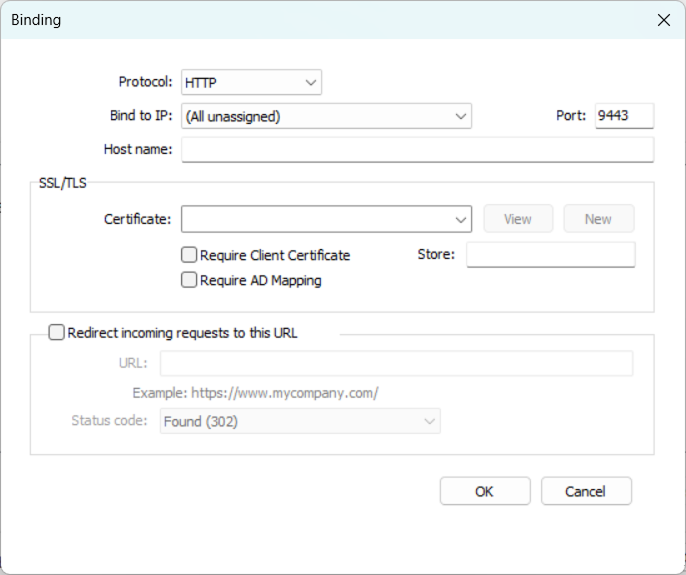Click the Binding title bar text
Image resolution: width=686 pixels, height=575 pixels.
tap(36, 20)
